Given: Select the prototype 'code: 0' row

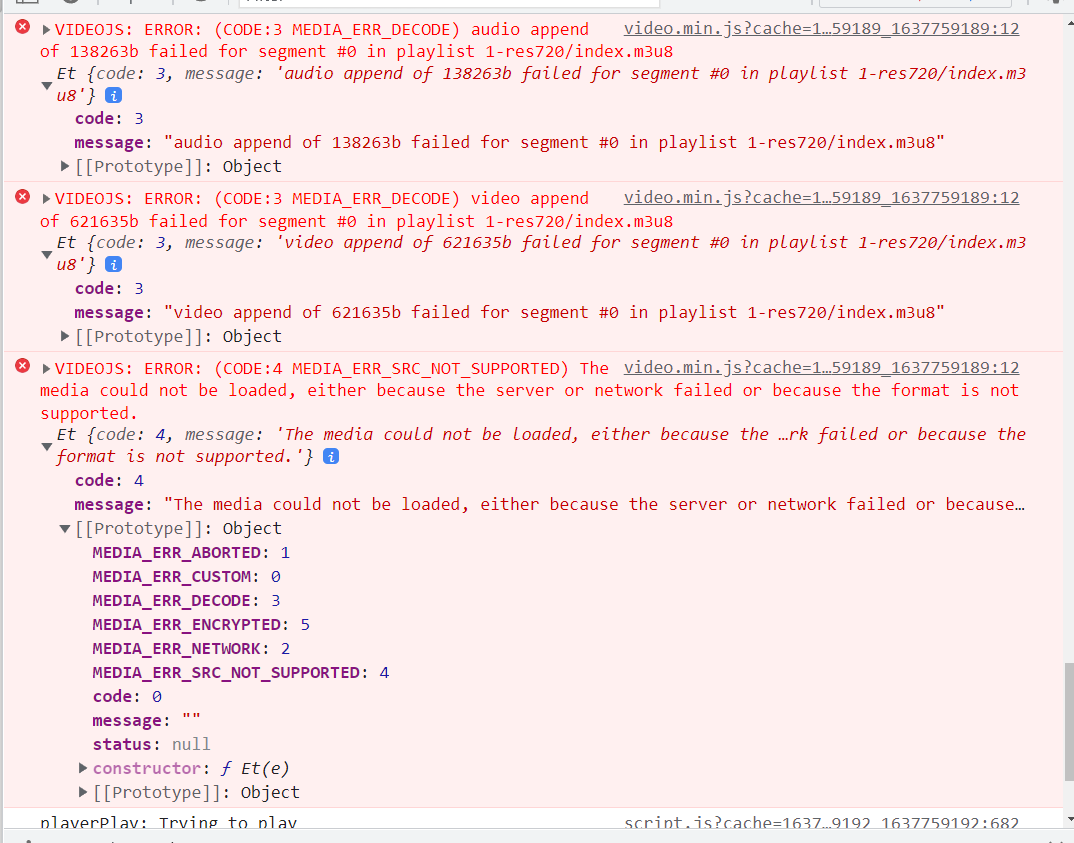Looking at the screenshot, I should click(x=127, y=696).
